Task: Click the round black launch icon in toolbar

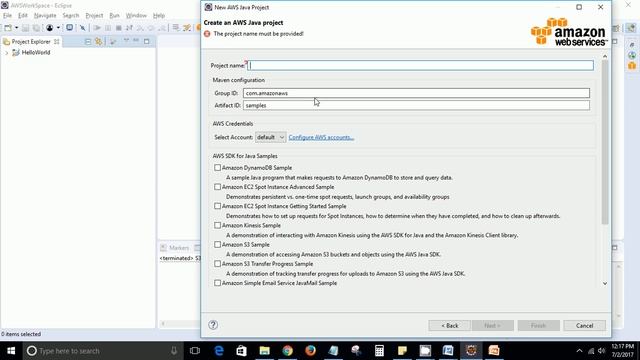Action: 49,28
